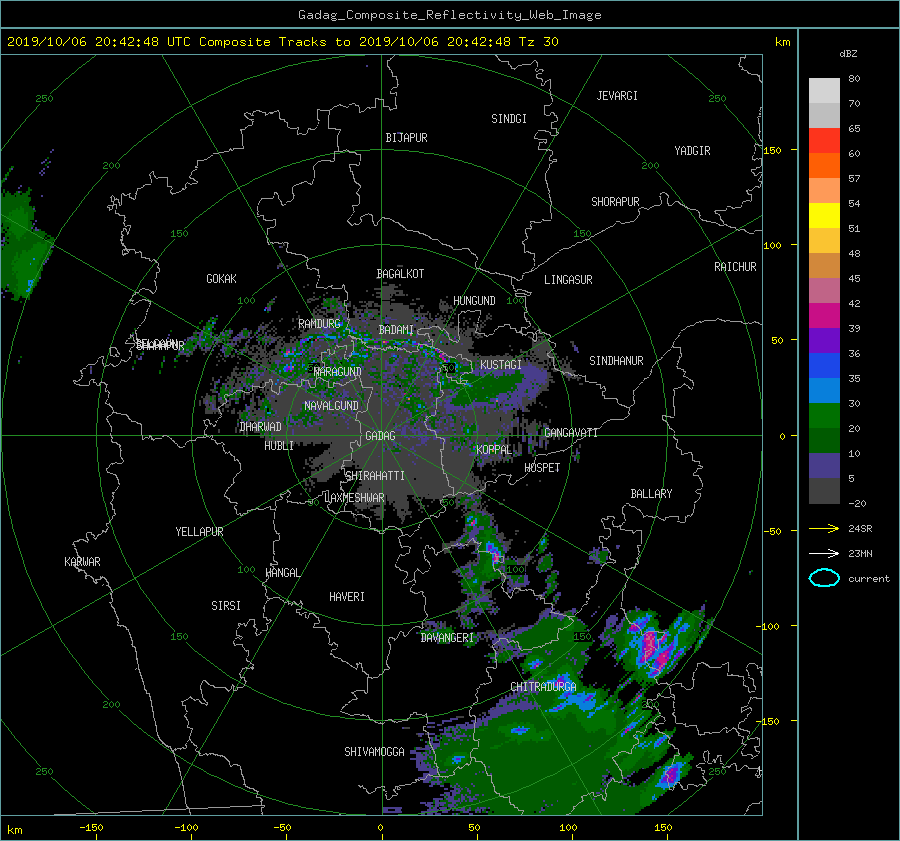
Task: Click the 'current' legend text
Action: [868, 579]
